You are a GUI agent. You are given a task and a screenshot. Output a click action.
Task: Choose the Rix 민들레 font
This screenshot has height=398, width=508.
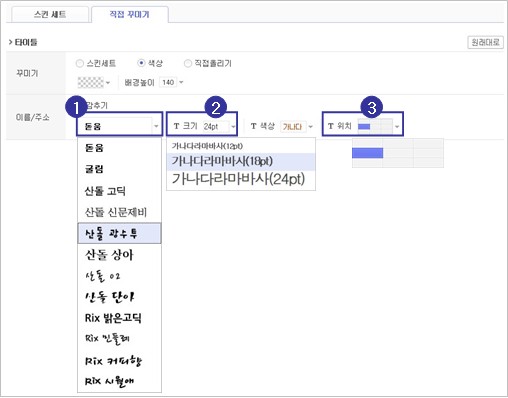[119, 339]
